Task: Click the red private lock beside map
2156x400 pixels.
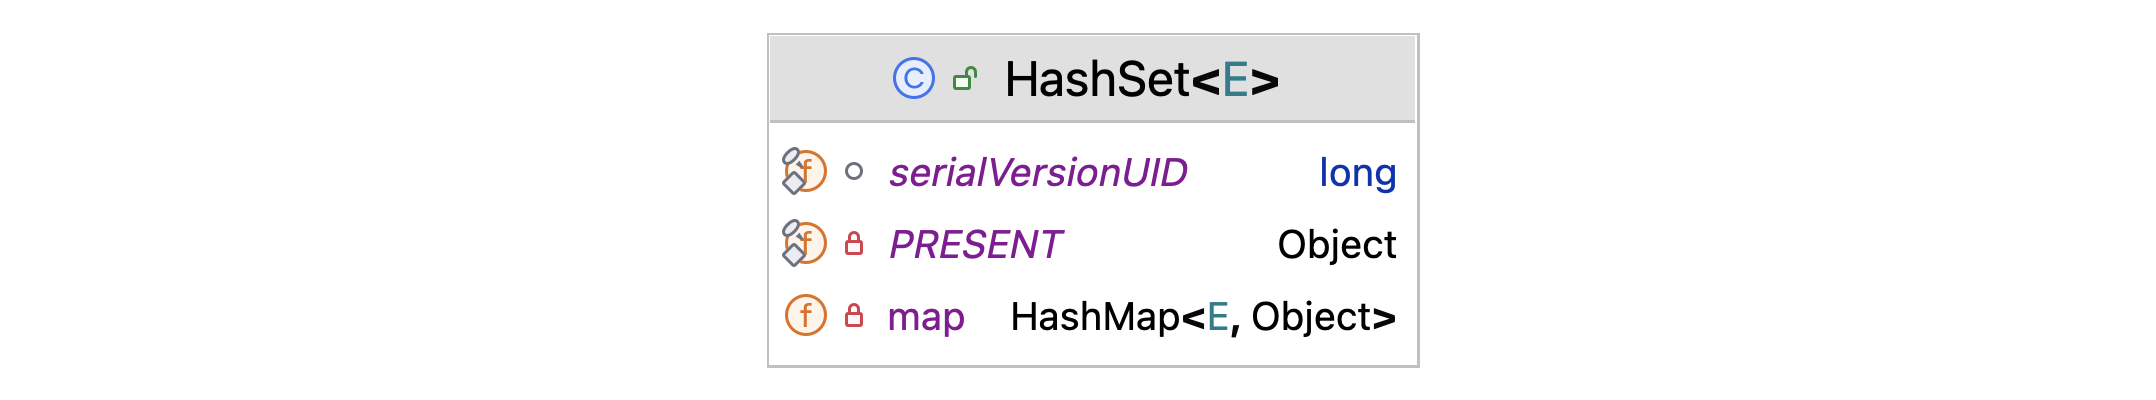Action: [x=853, y=315]
